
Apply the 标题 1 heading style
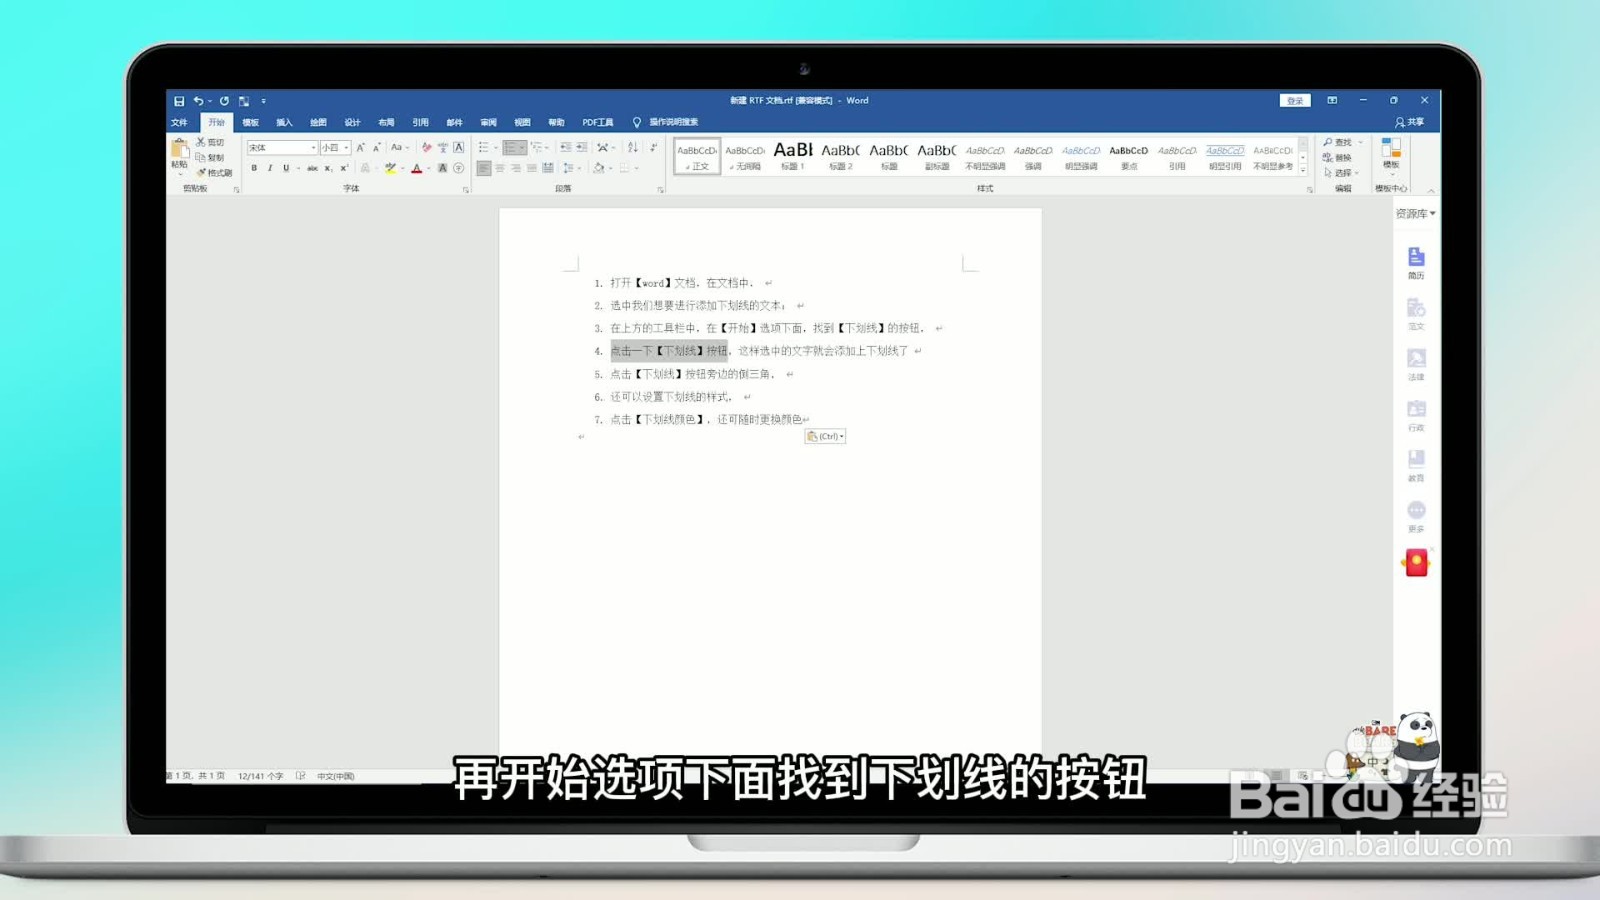tap(793, 157)
